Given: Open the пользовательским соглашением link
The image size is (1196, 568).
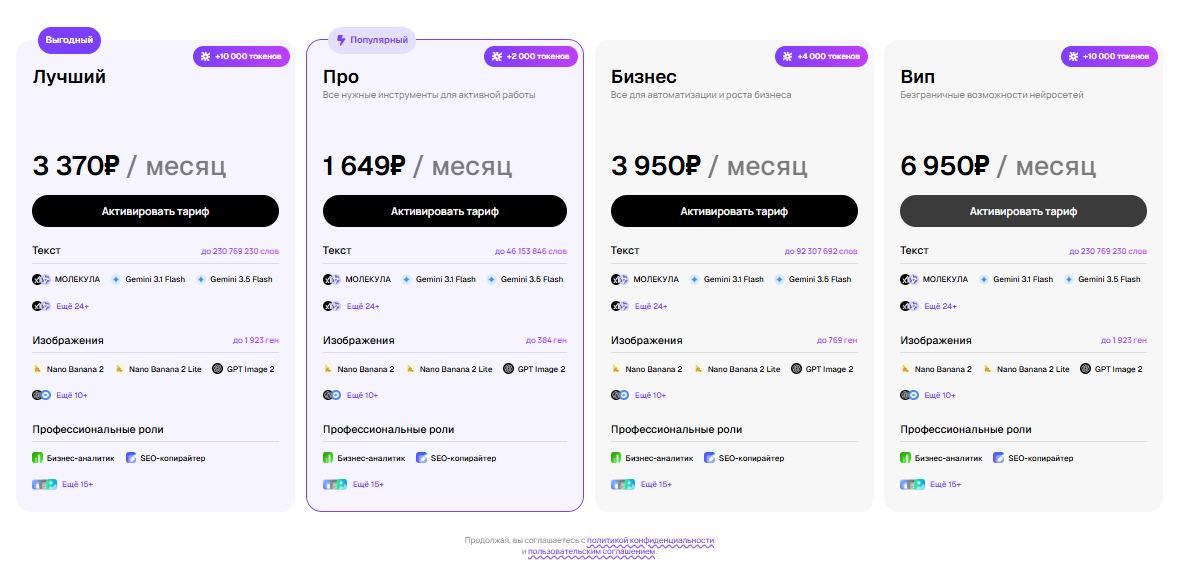Looking at the screenshot, I should pos(592,550).
